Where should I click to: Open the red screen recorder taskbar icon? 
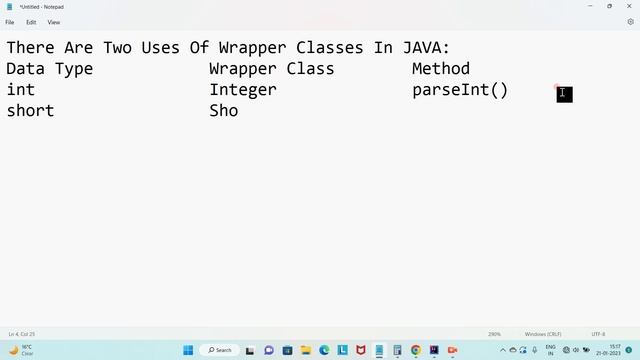click(x=453, y=350)
